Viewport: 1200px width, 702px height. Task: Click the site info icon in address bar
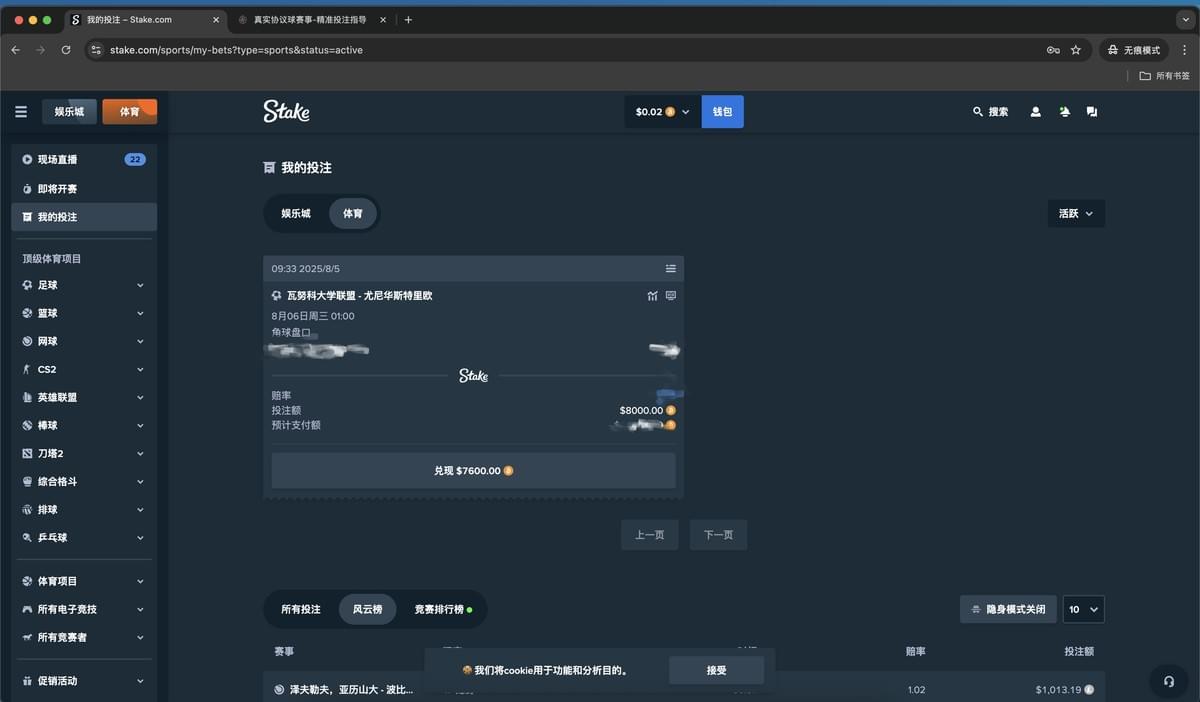(x=96, y=50)
